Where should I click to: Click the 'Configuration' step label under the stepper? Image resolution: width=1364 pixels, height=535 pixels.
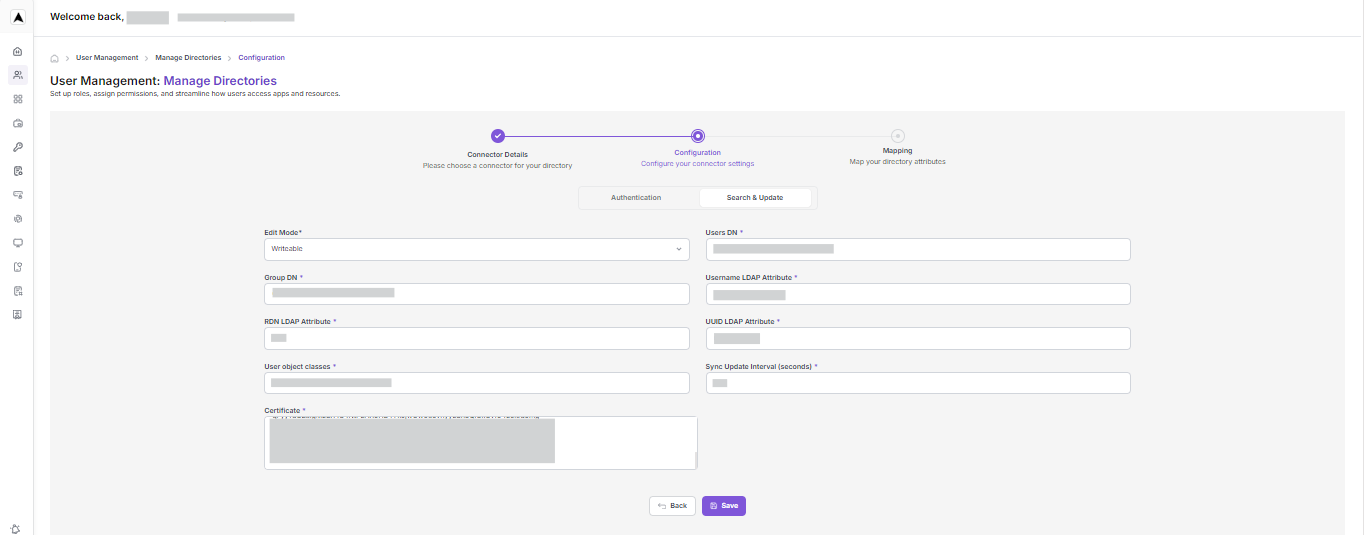pyautogui.click(x=697, y=153)
